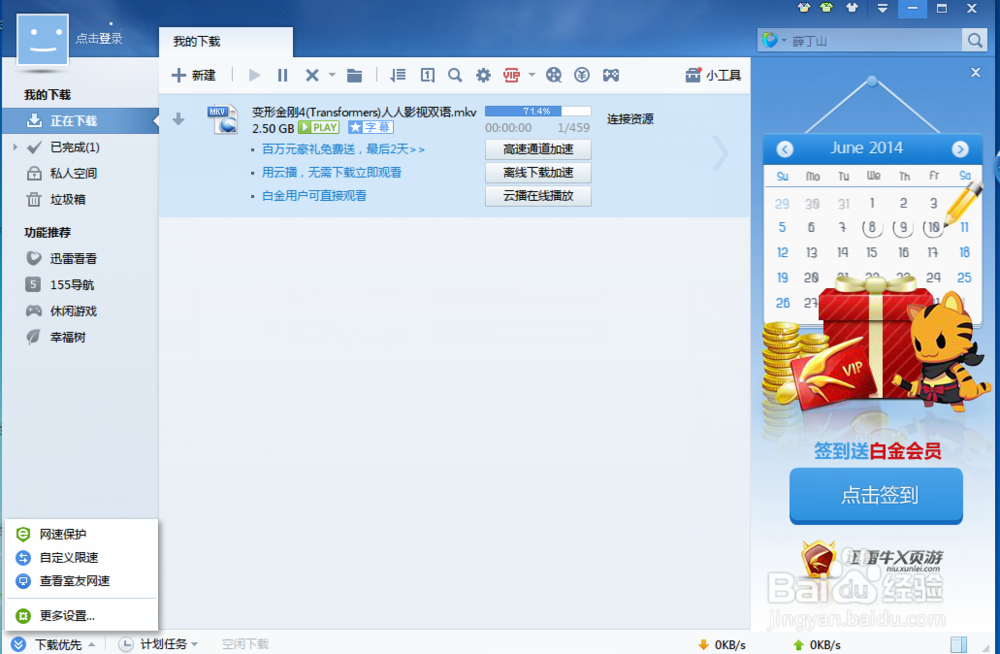Click the search magnifier button top right
This screenshot has height=654, width=1000.
point(974,41)
